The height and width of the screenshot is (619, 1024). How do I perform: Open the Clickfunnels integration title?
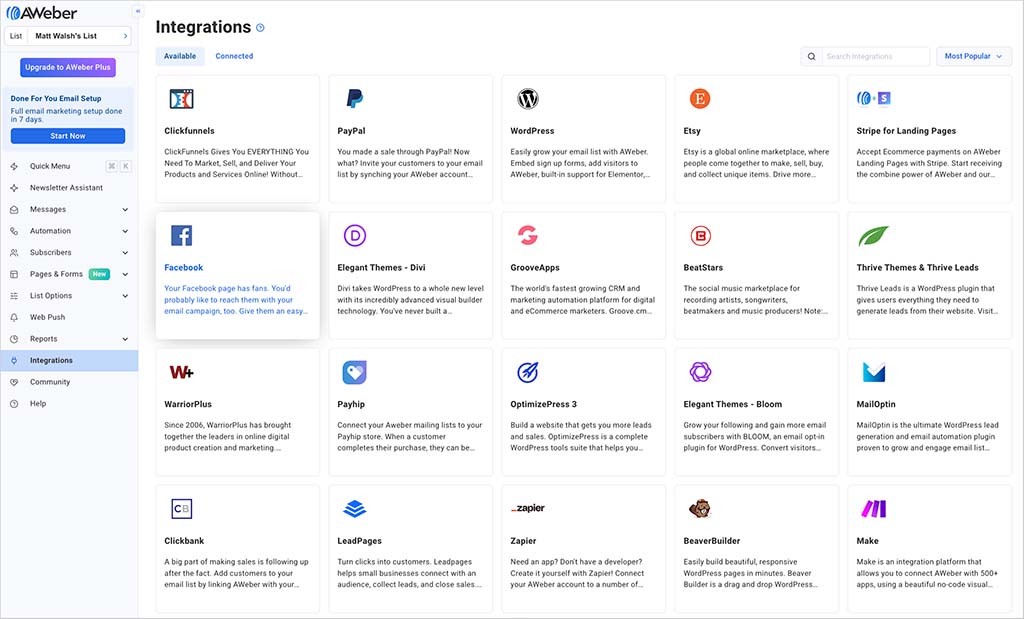[189, 131]
